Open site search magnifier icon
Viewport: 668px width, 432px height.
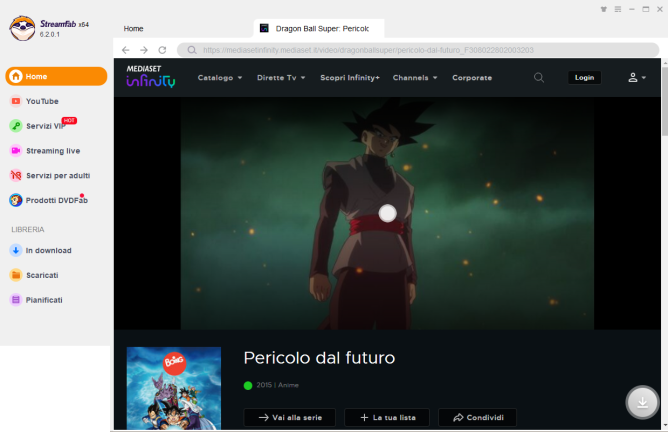click(539, 78)
